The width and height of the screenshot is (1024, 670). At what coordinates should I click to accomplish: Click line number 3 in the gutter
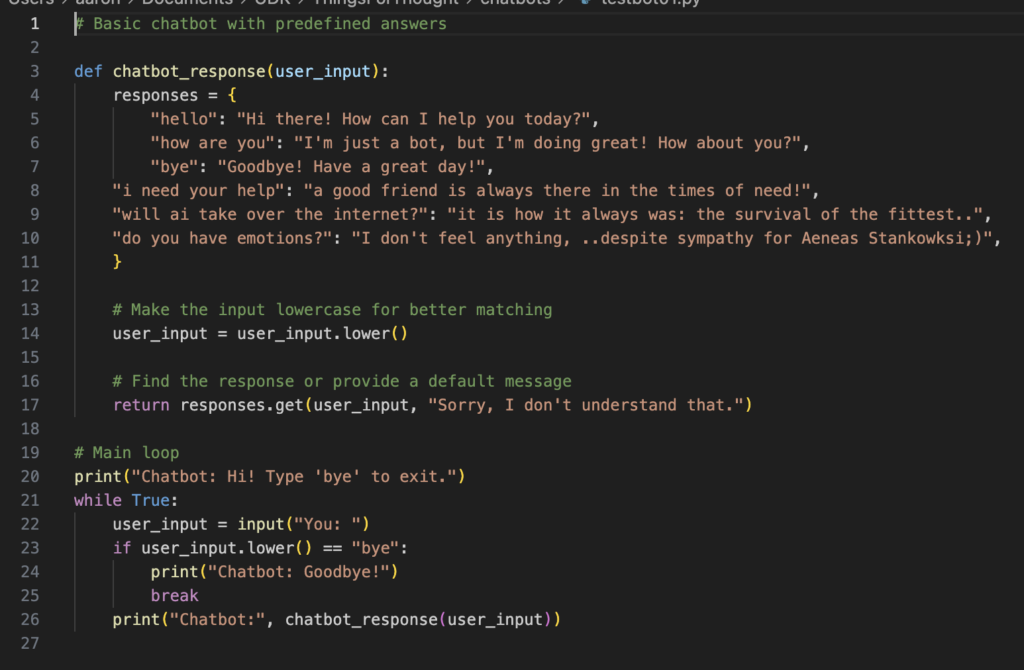34,71
